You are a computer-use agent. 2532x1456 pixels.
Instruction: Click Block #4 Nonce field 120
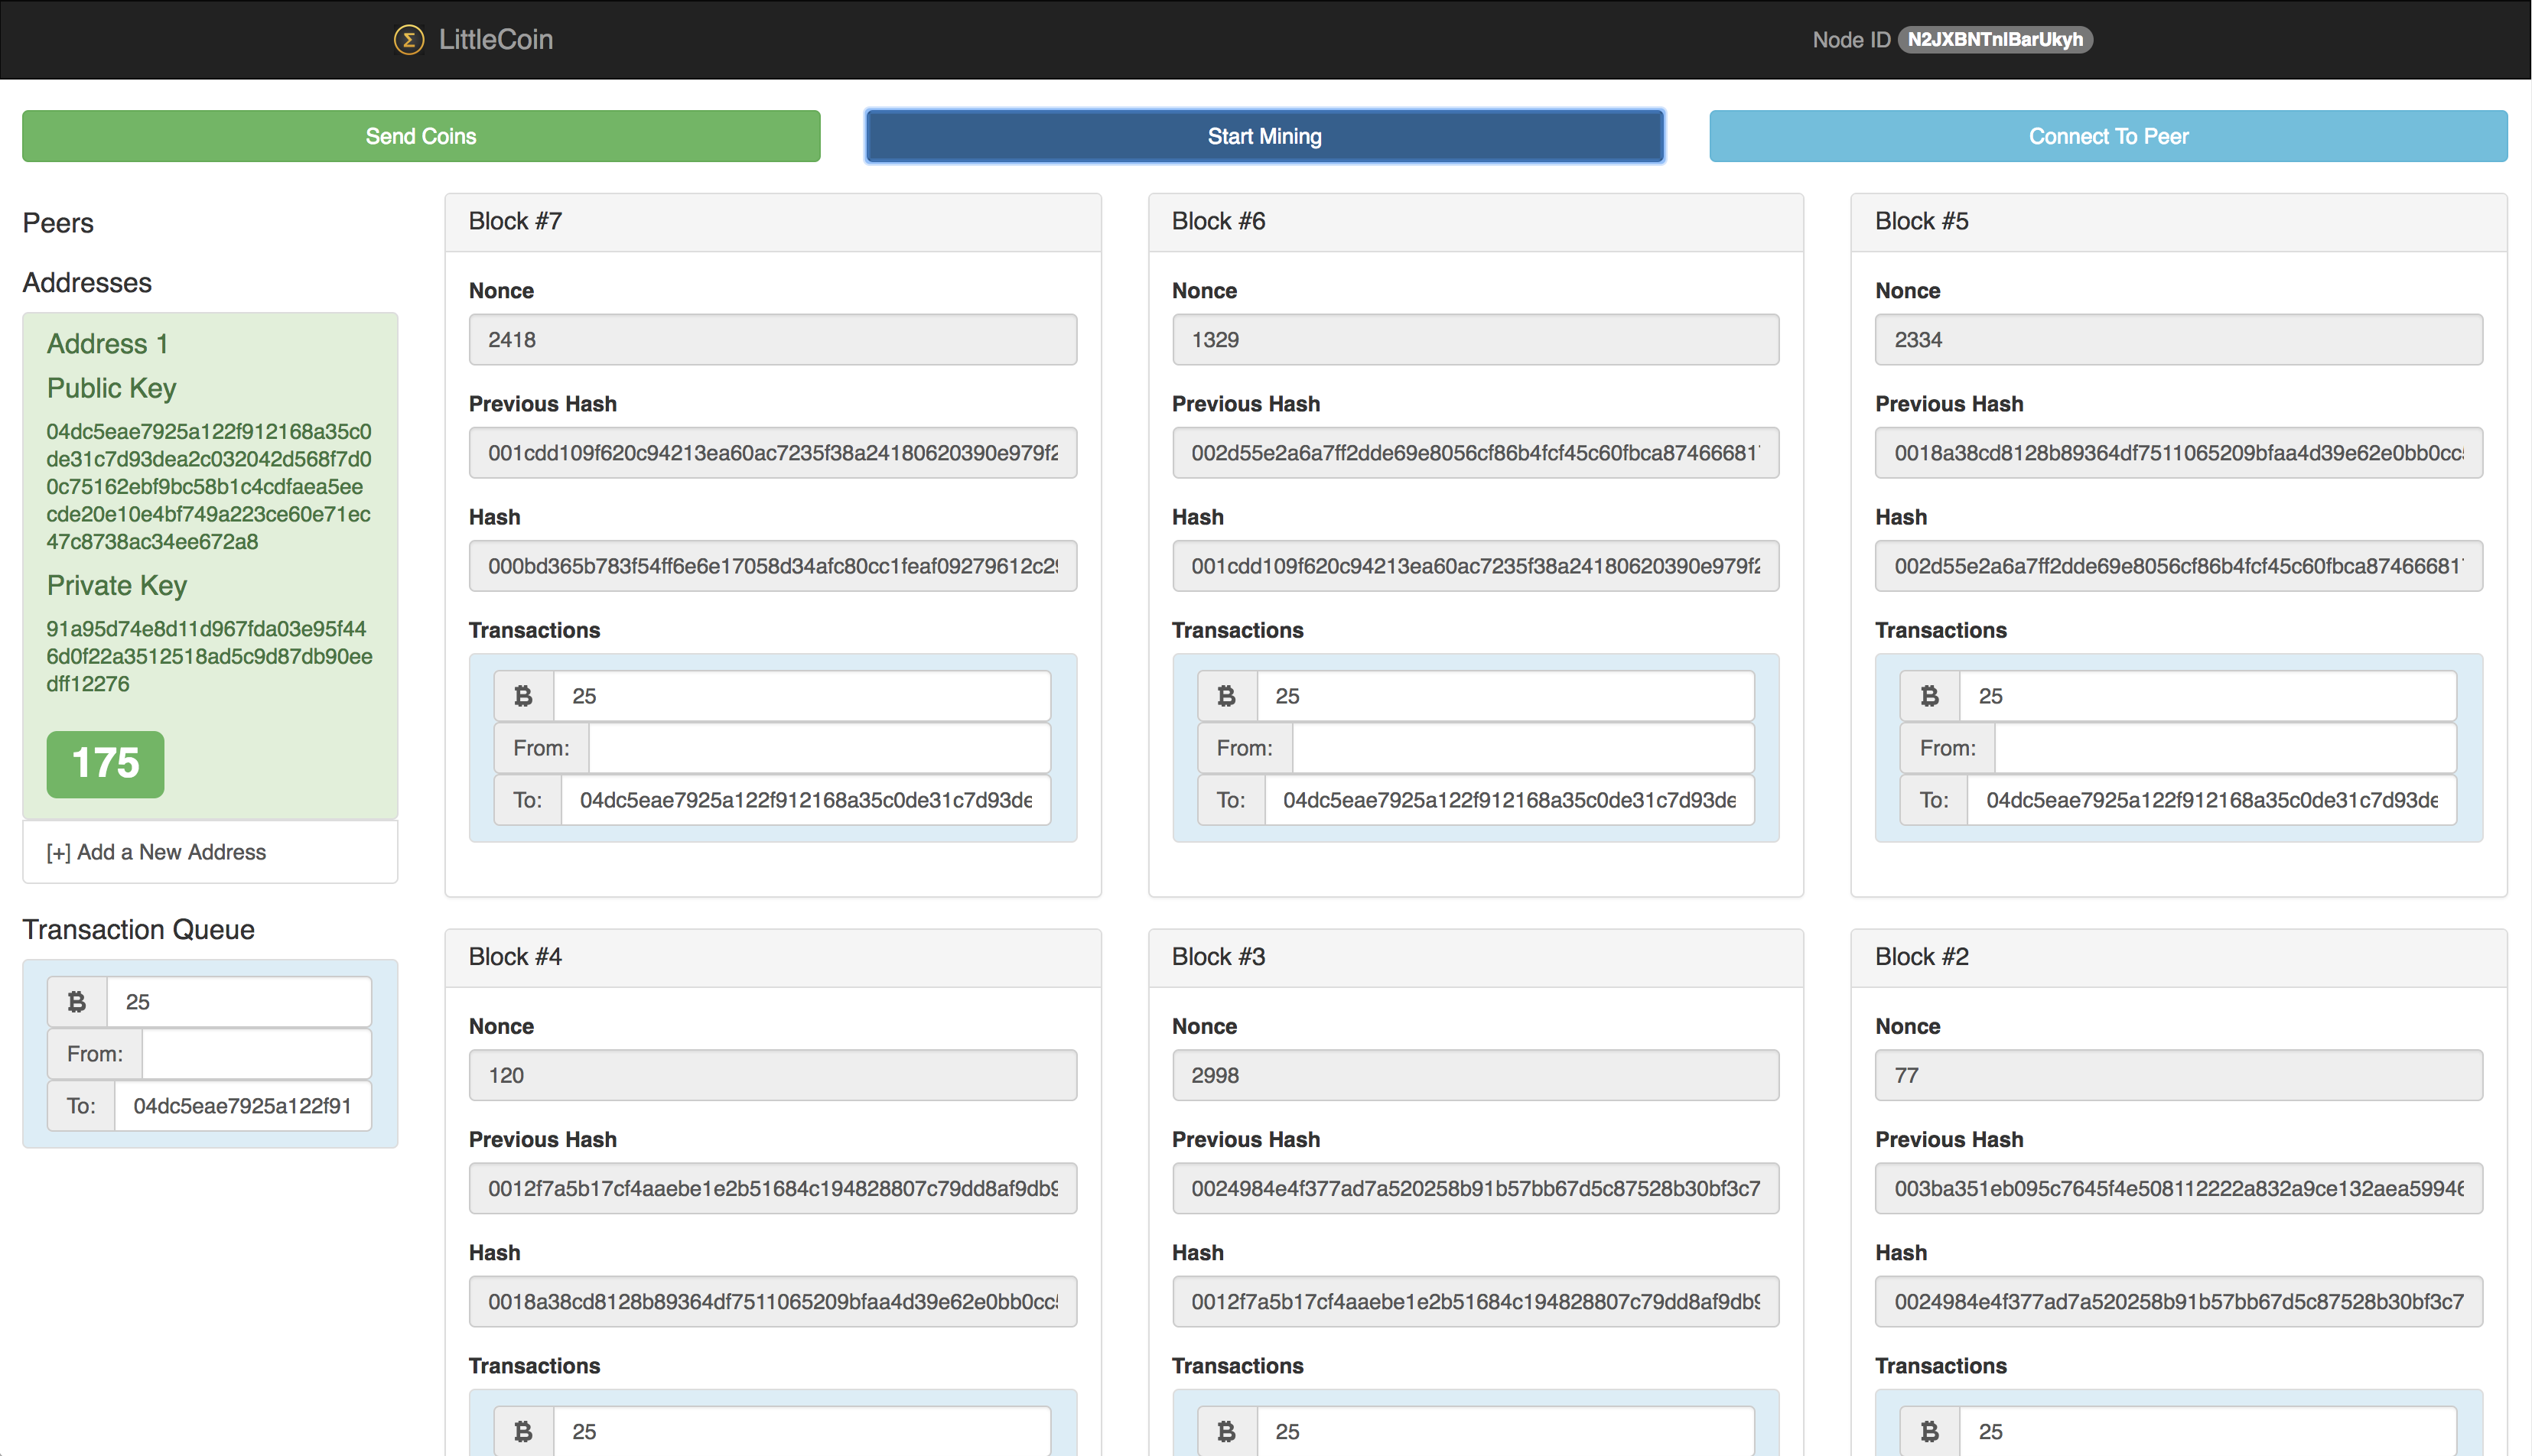(772, 1075)
